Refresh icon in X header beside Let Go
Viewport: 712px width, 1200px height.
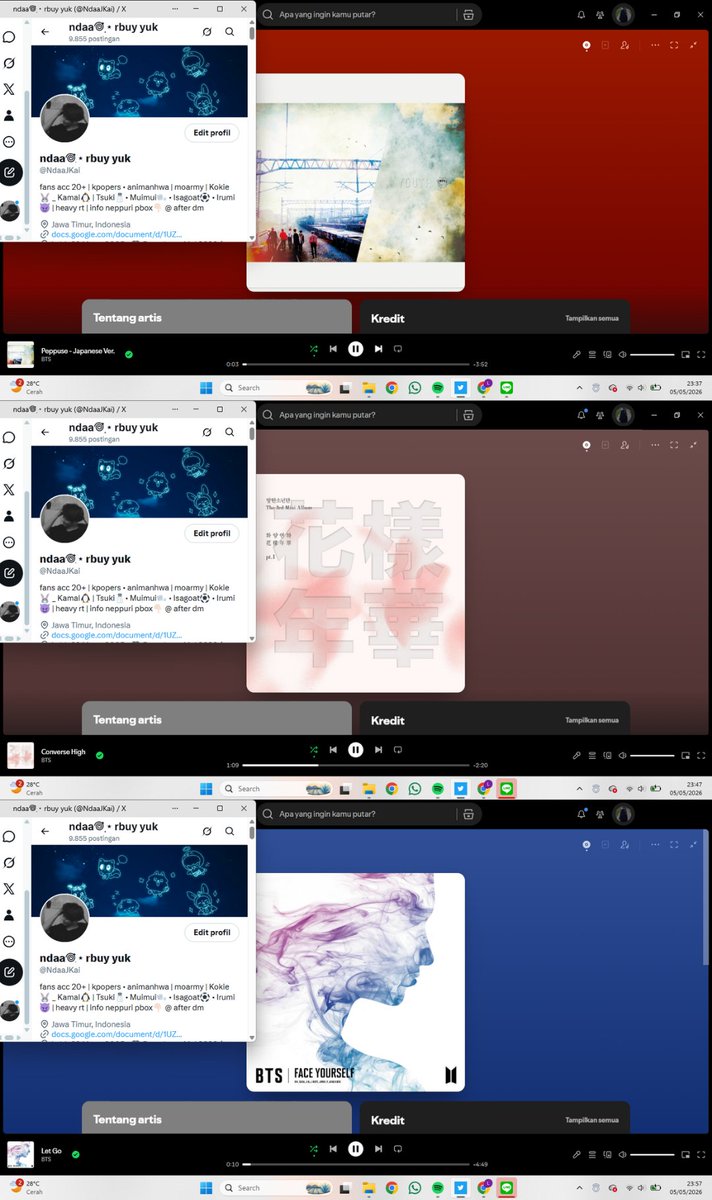point(207,831)
